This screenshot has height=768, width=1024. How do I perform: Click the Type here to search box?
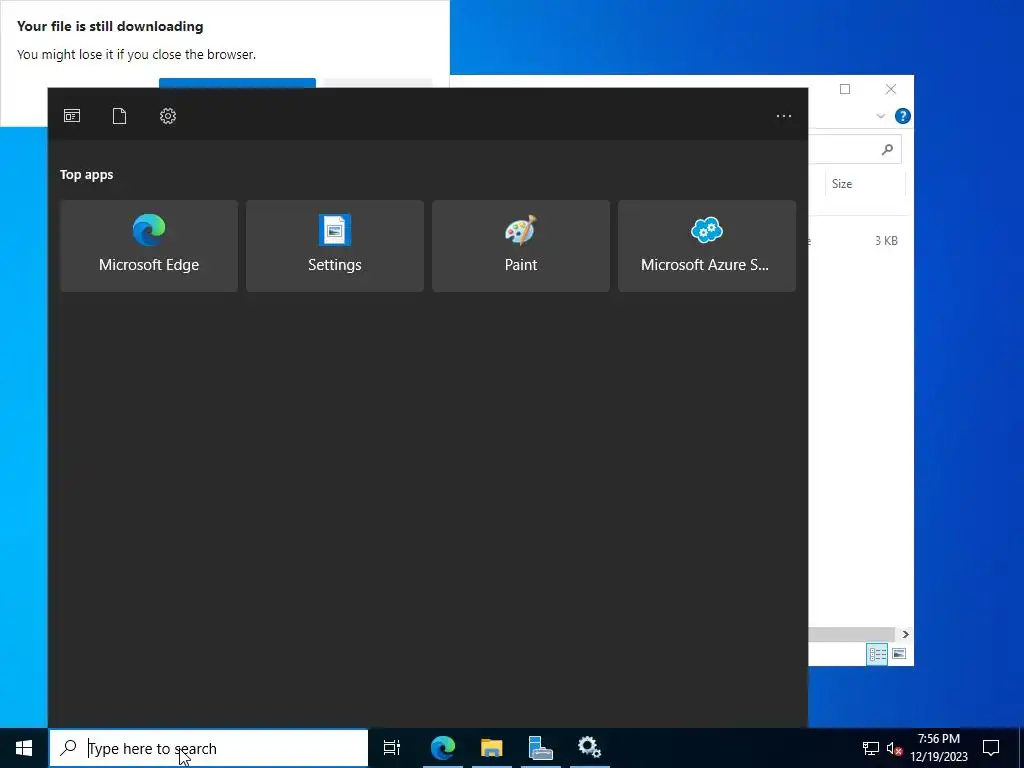pyautogui.click(x=209, y=748)
